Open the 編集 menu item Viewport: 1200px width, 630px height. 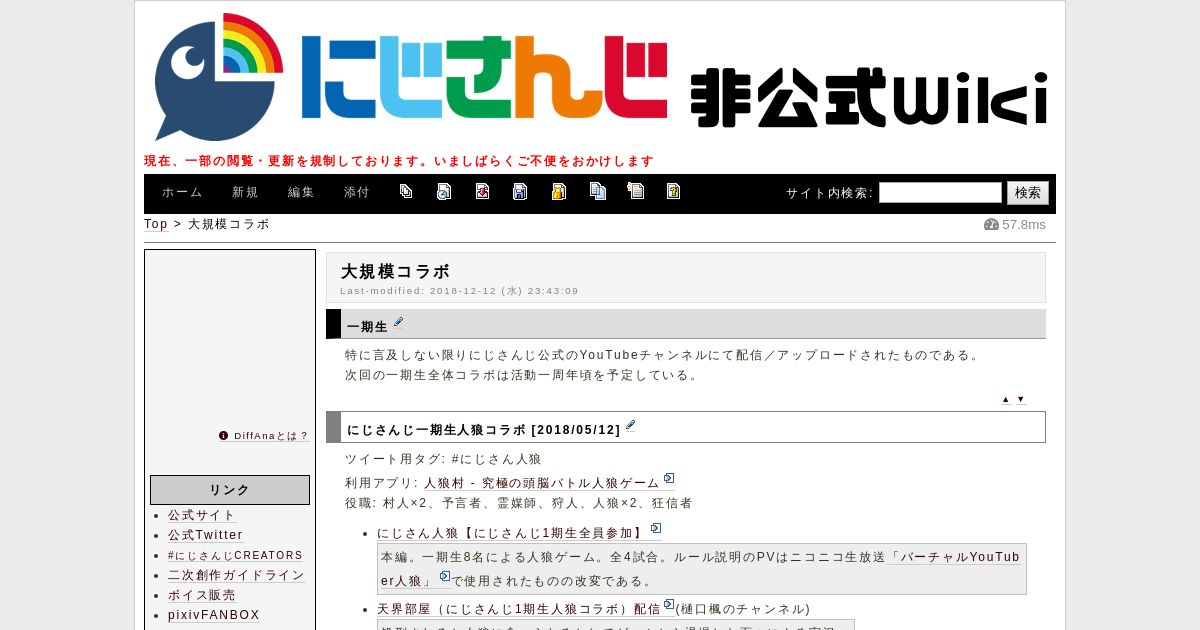point(301,193)
